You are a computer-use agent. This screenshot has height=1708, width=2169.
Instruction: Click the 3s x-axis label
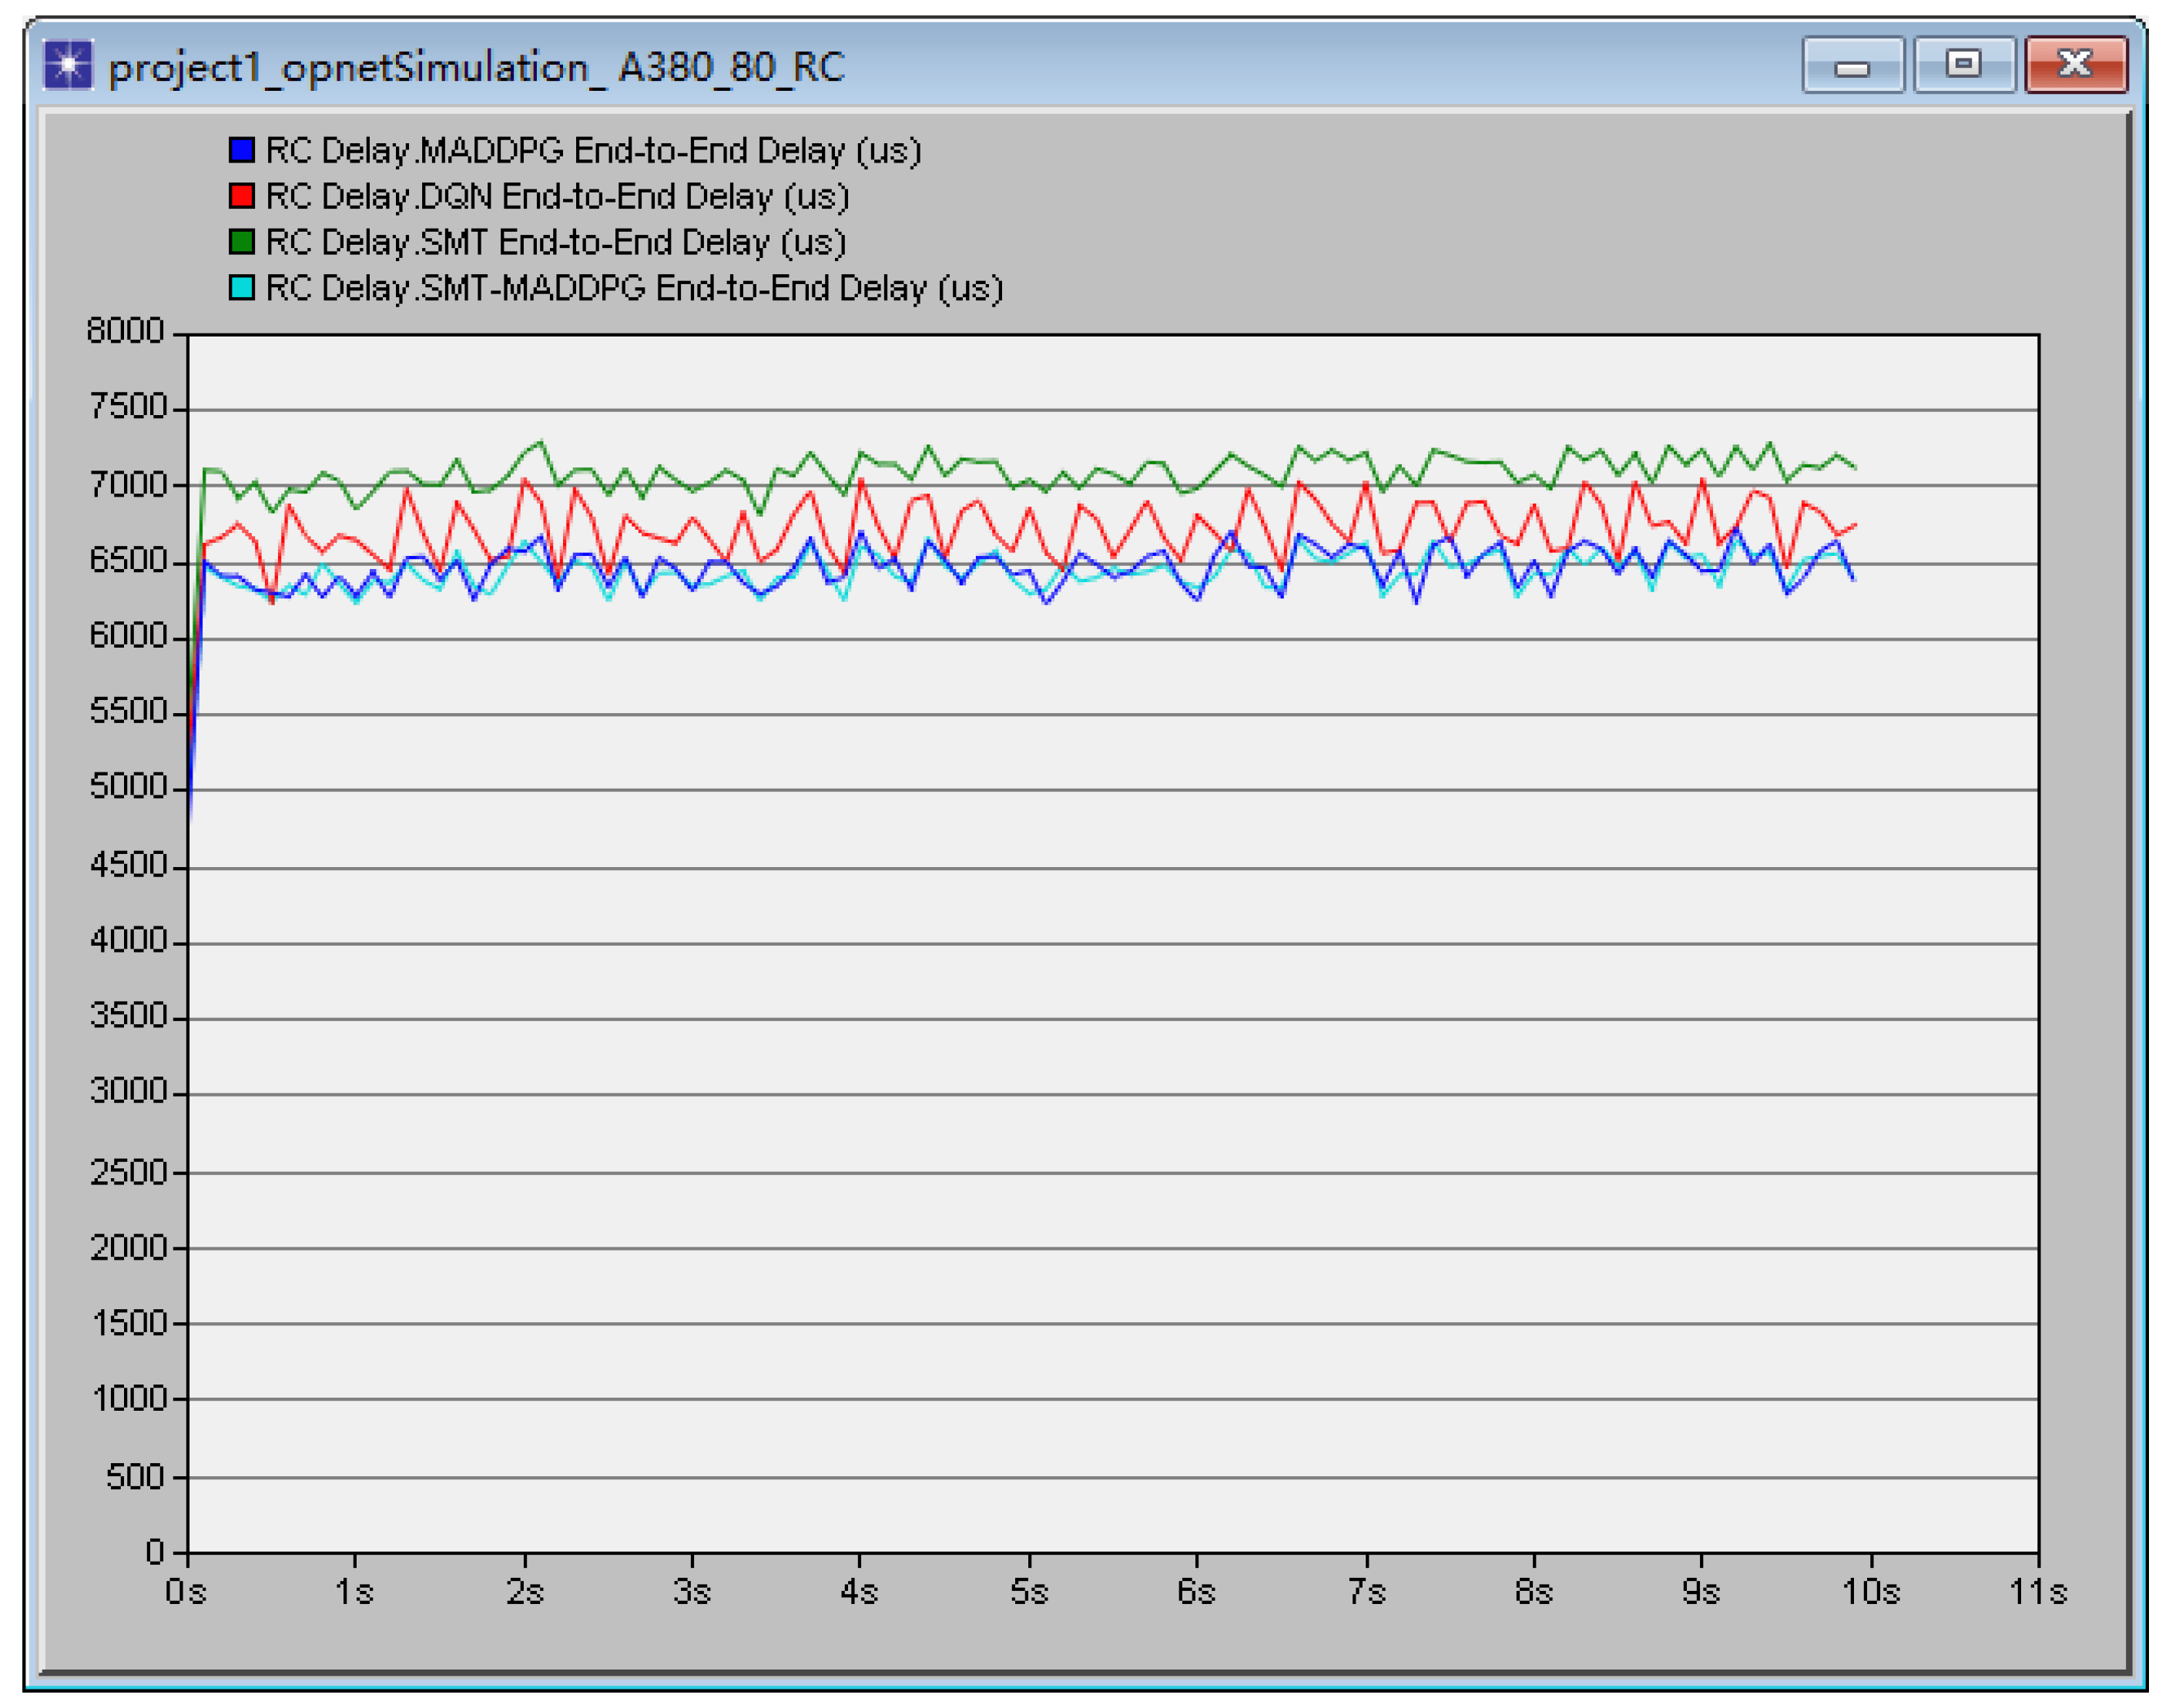pos(692,1591)
